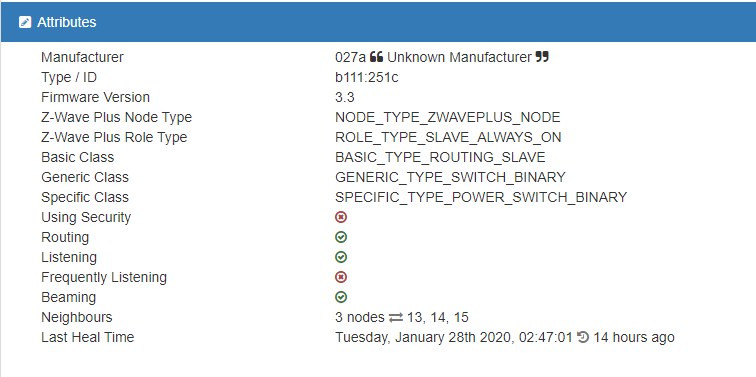
Task: Click ROLE_TYPE_SLAVE_ALWAYS_ON value text
Action: [448, 137]
